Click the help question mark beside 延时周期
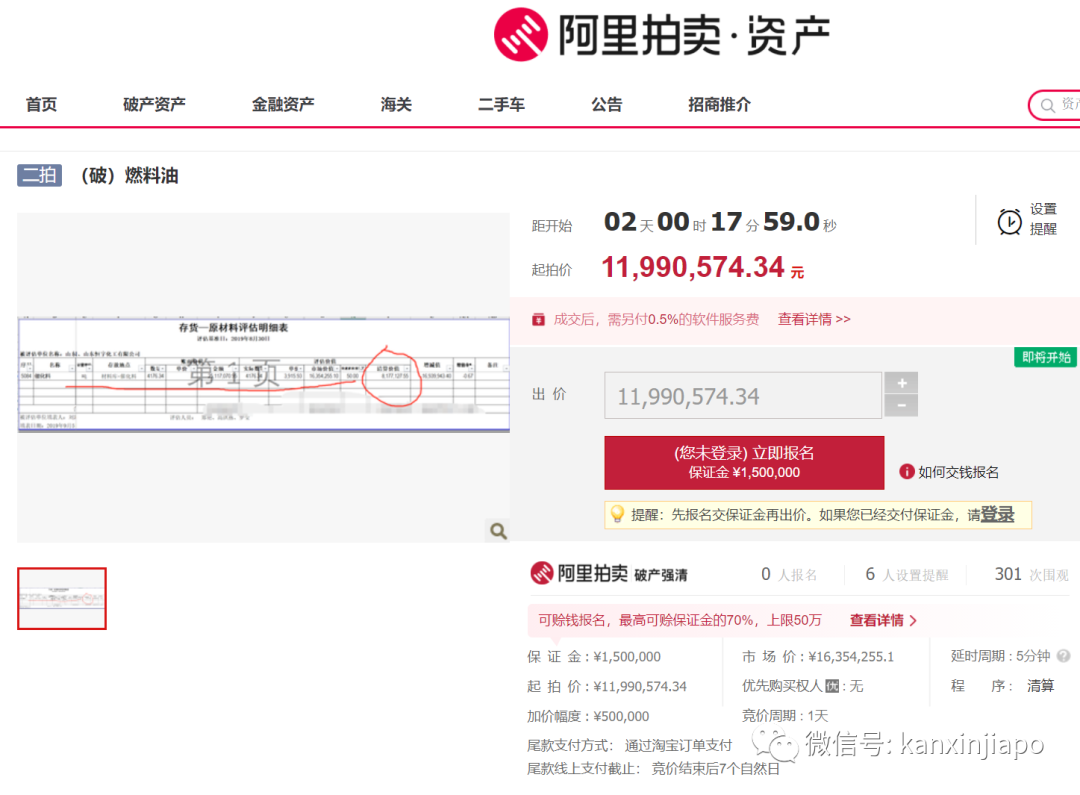Viewport: 1080px width, 795px height. [1063, 657]
